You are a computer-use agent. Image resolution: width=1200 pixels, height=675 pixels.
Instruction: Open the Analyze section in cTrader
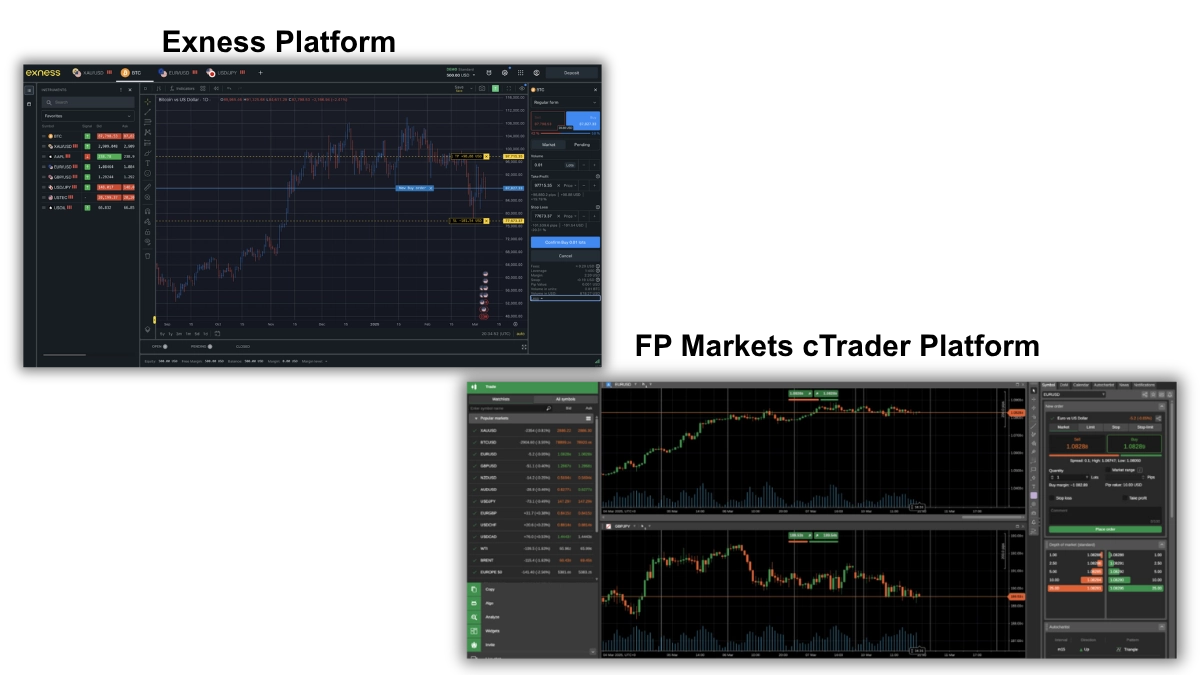pos(533,617)
